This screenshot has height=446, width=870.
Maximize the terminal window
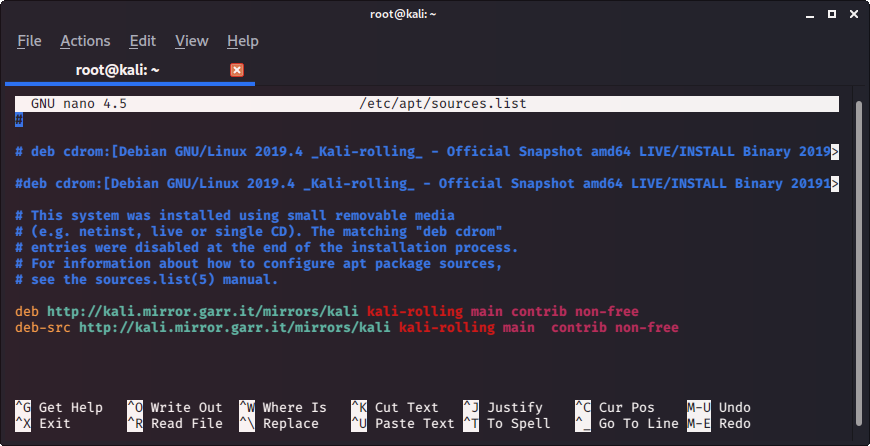(832, 12)
